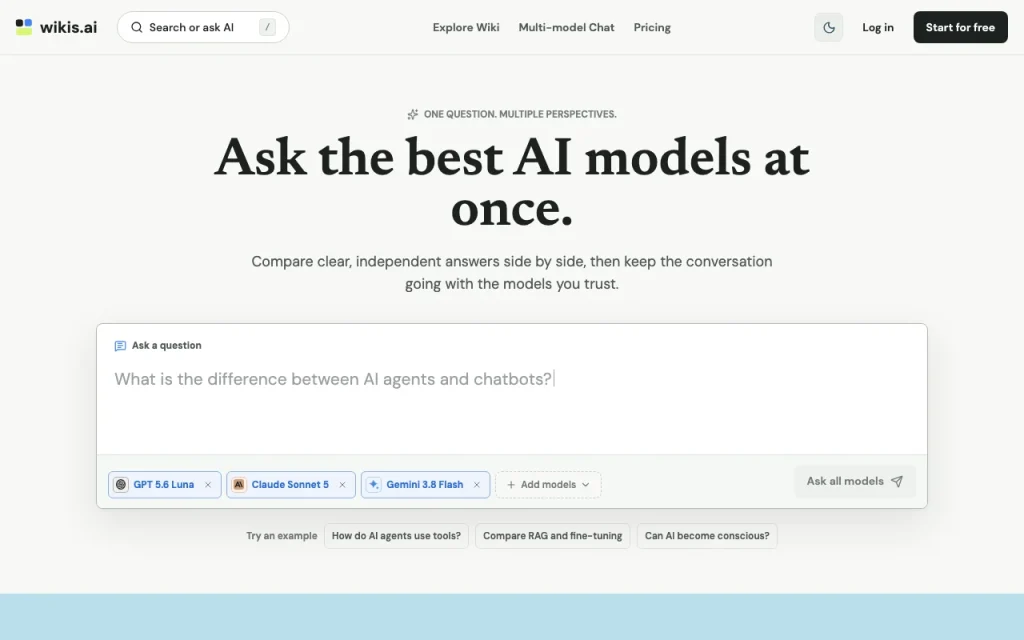Remove Gemini 3.8 Flash chip
Viewport: 1024px width, 640px height.
477,485
